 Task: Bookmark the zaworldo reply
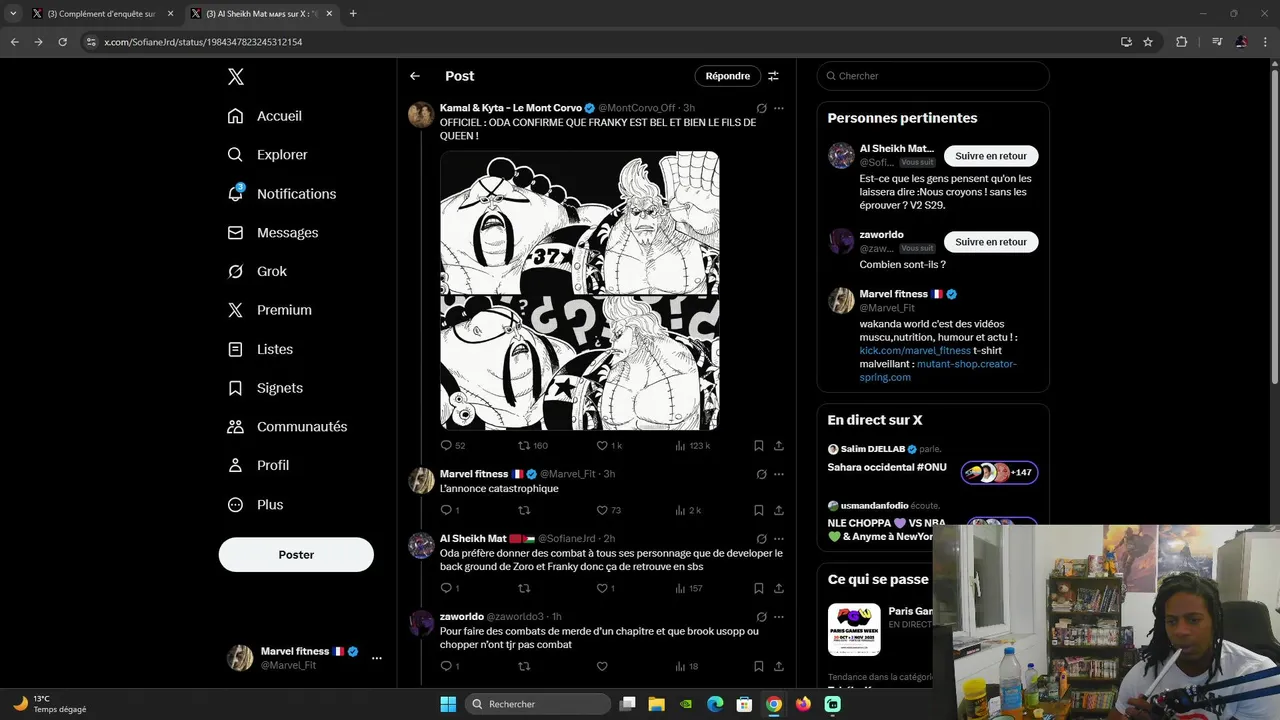coord(759,666)
